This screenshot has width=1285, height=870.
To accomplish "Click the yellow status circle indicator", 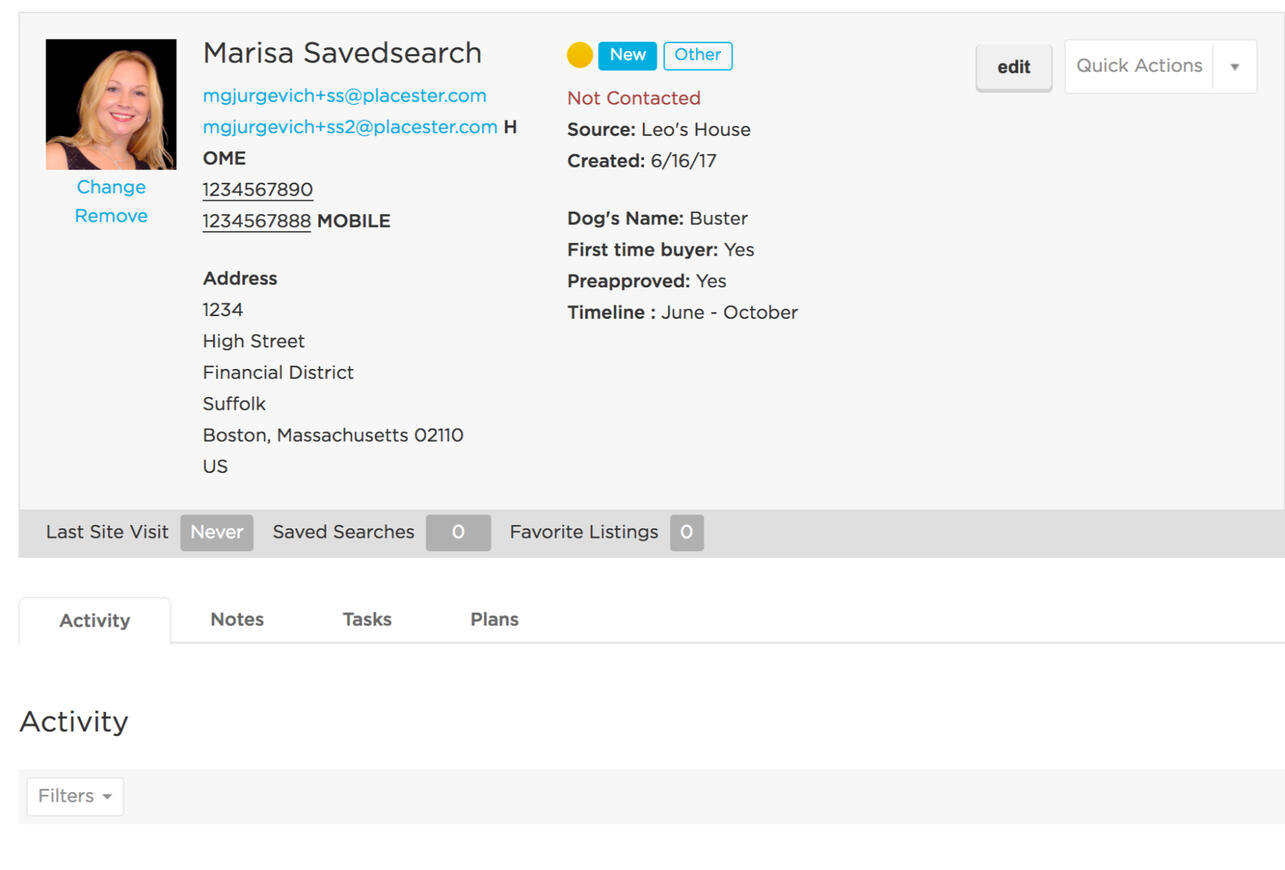I will (x=580, y=55).
